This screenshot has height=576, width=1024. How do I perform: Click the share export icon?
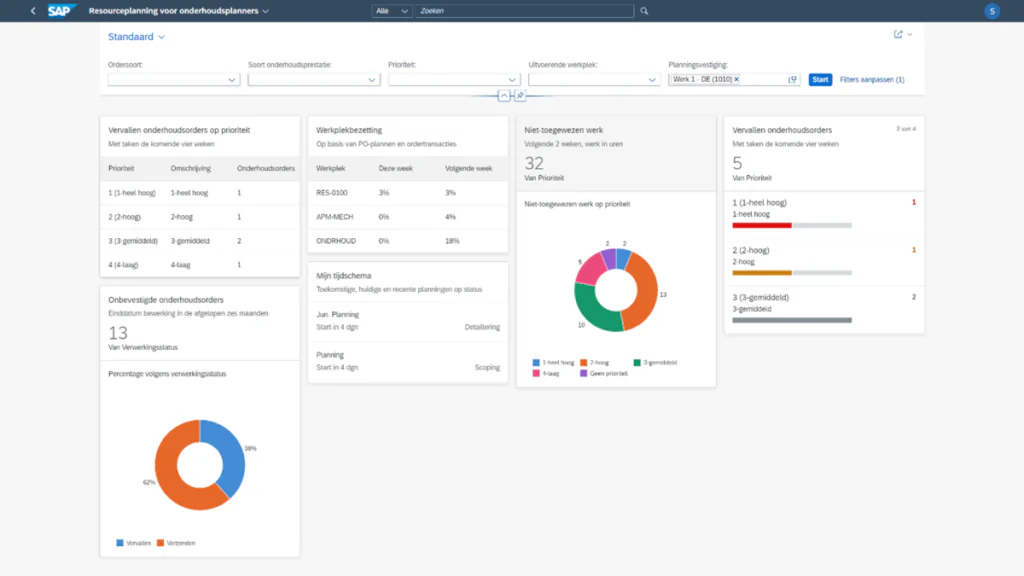(x=898, y=34)
